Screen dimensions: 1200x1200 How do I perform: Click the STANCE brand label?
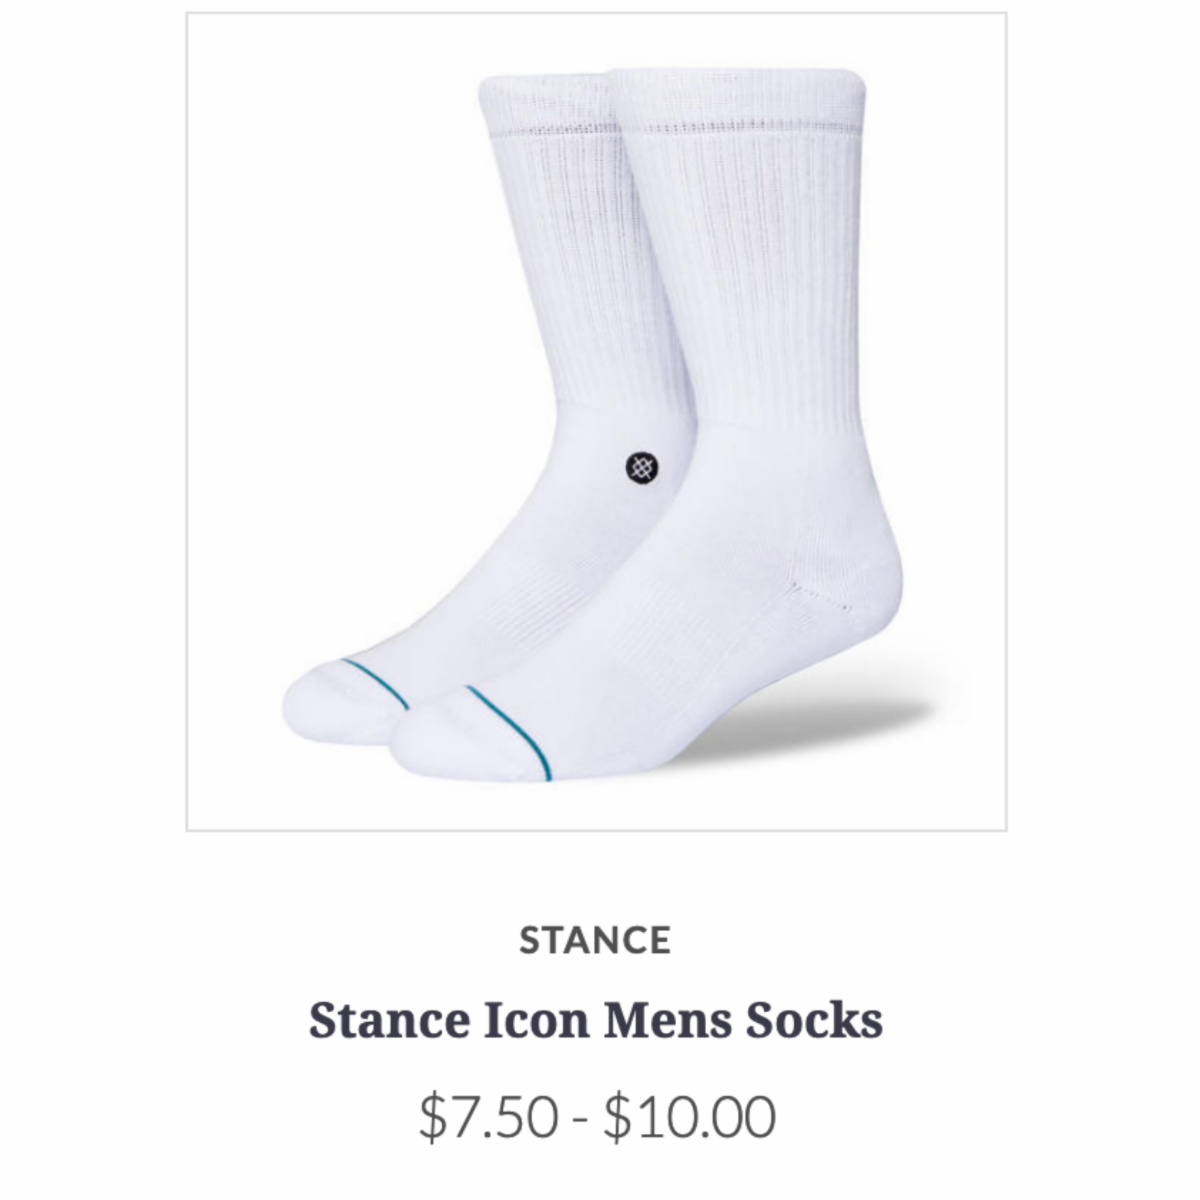pos(595,941)
